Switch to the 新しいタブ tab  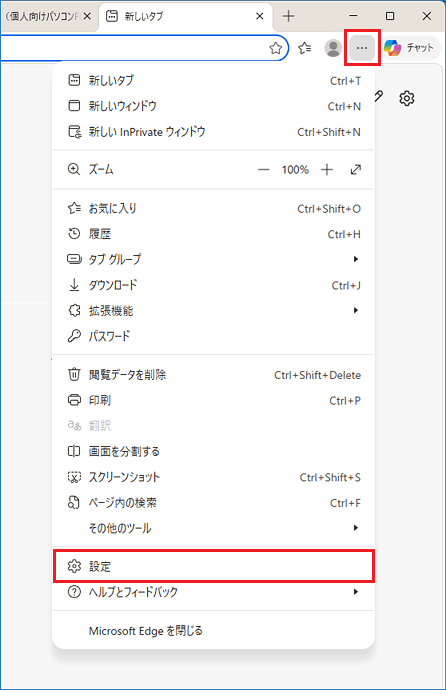coord(185,16)
